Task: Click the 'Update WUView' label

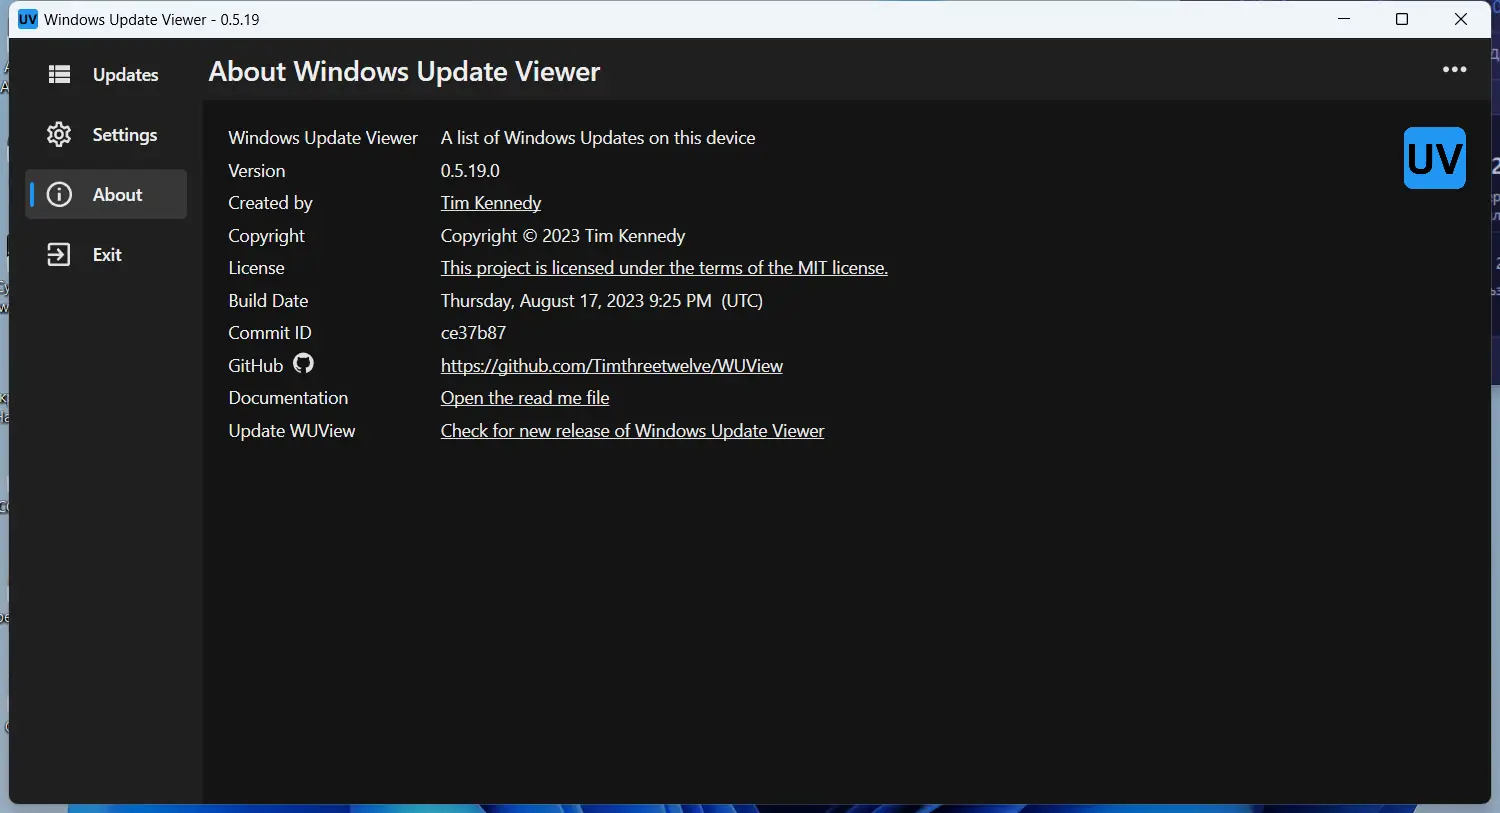Action: (x=292, y=431)
